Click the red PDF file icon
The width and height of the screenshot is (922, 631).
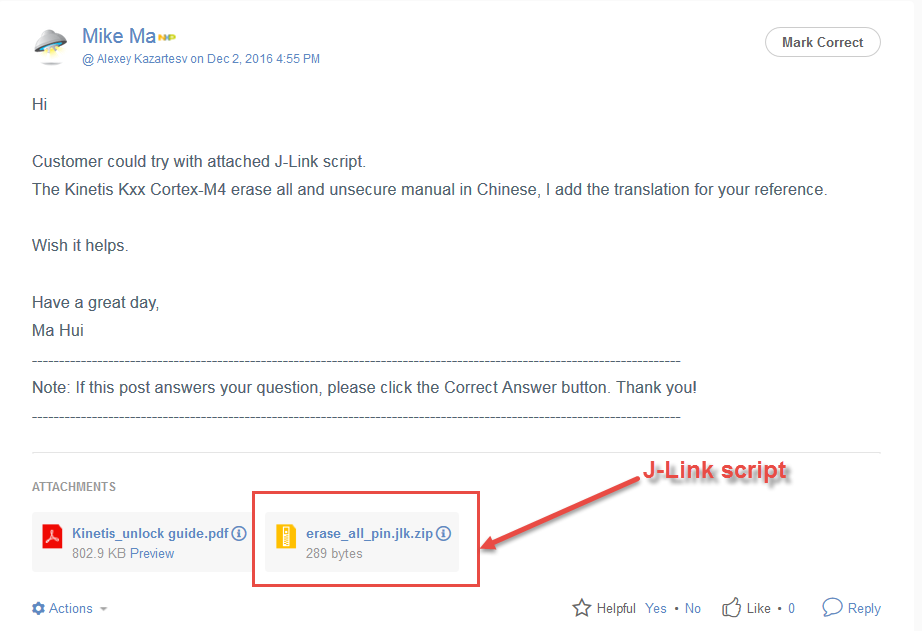[52, 538]
